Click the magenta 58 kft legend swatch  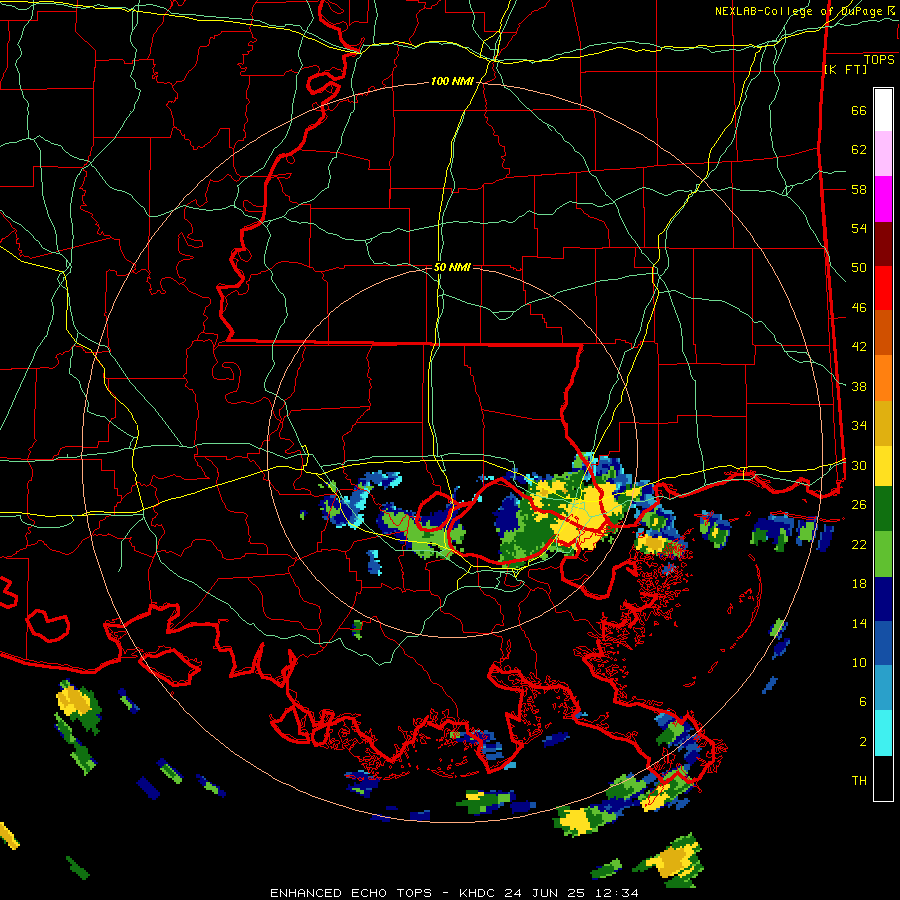tap(883, 199)
